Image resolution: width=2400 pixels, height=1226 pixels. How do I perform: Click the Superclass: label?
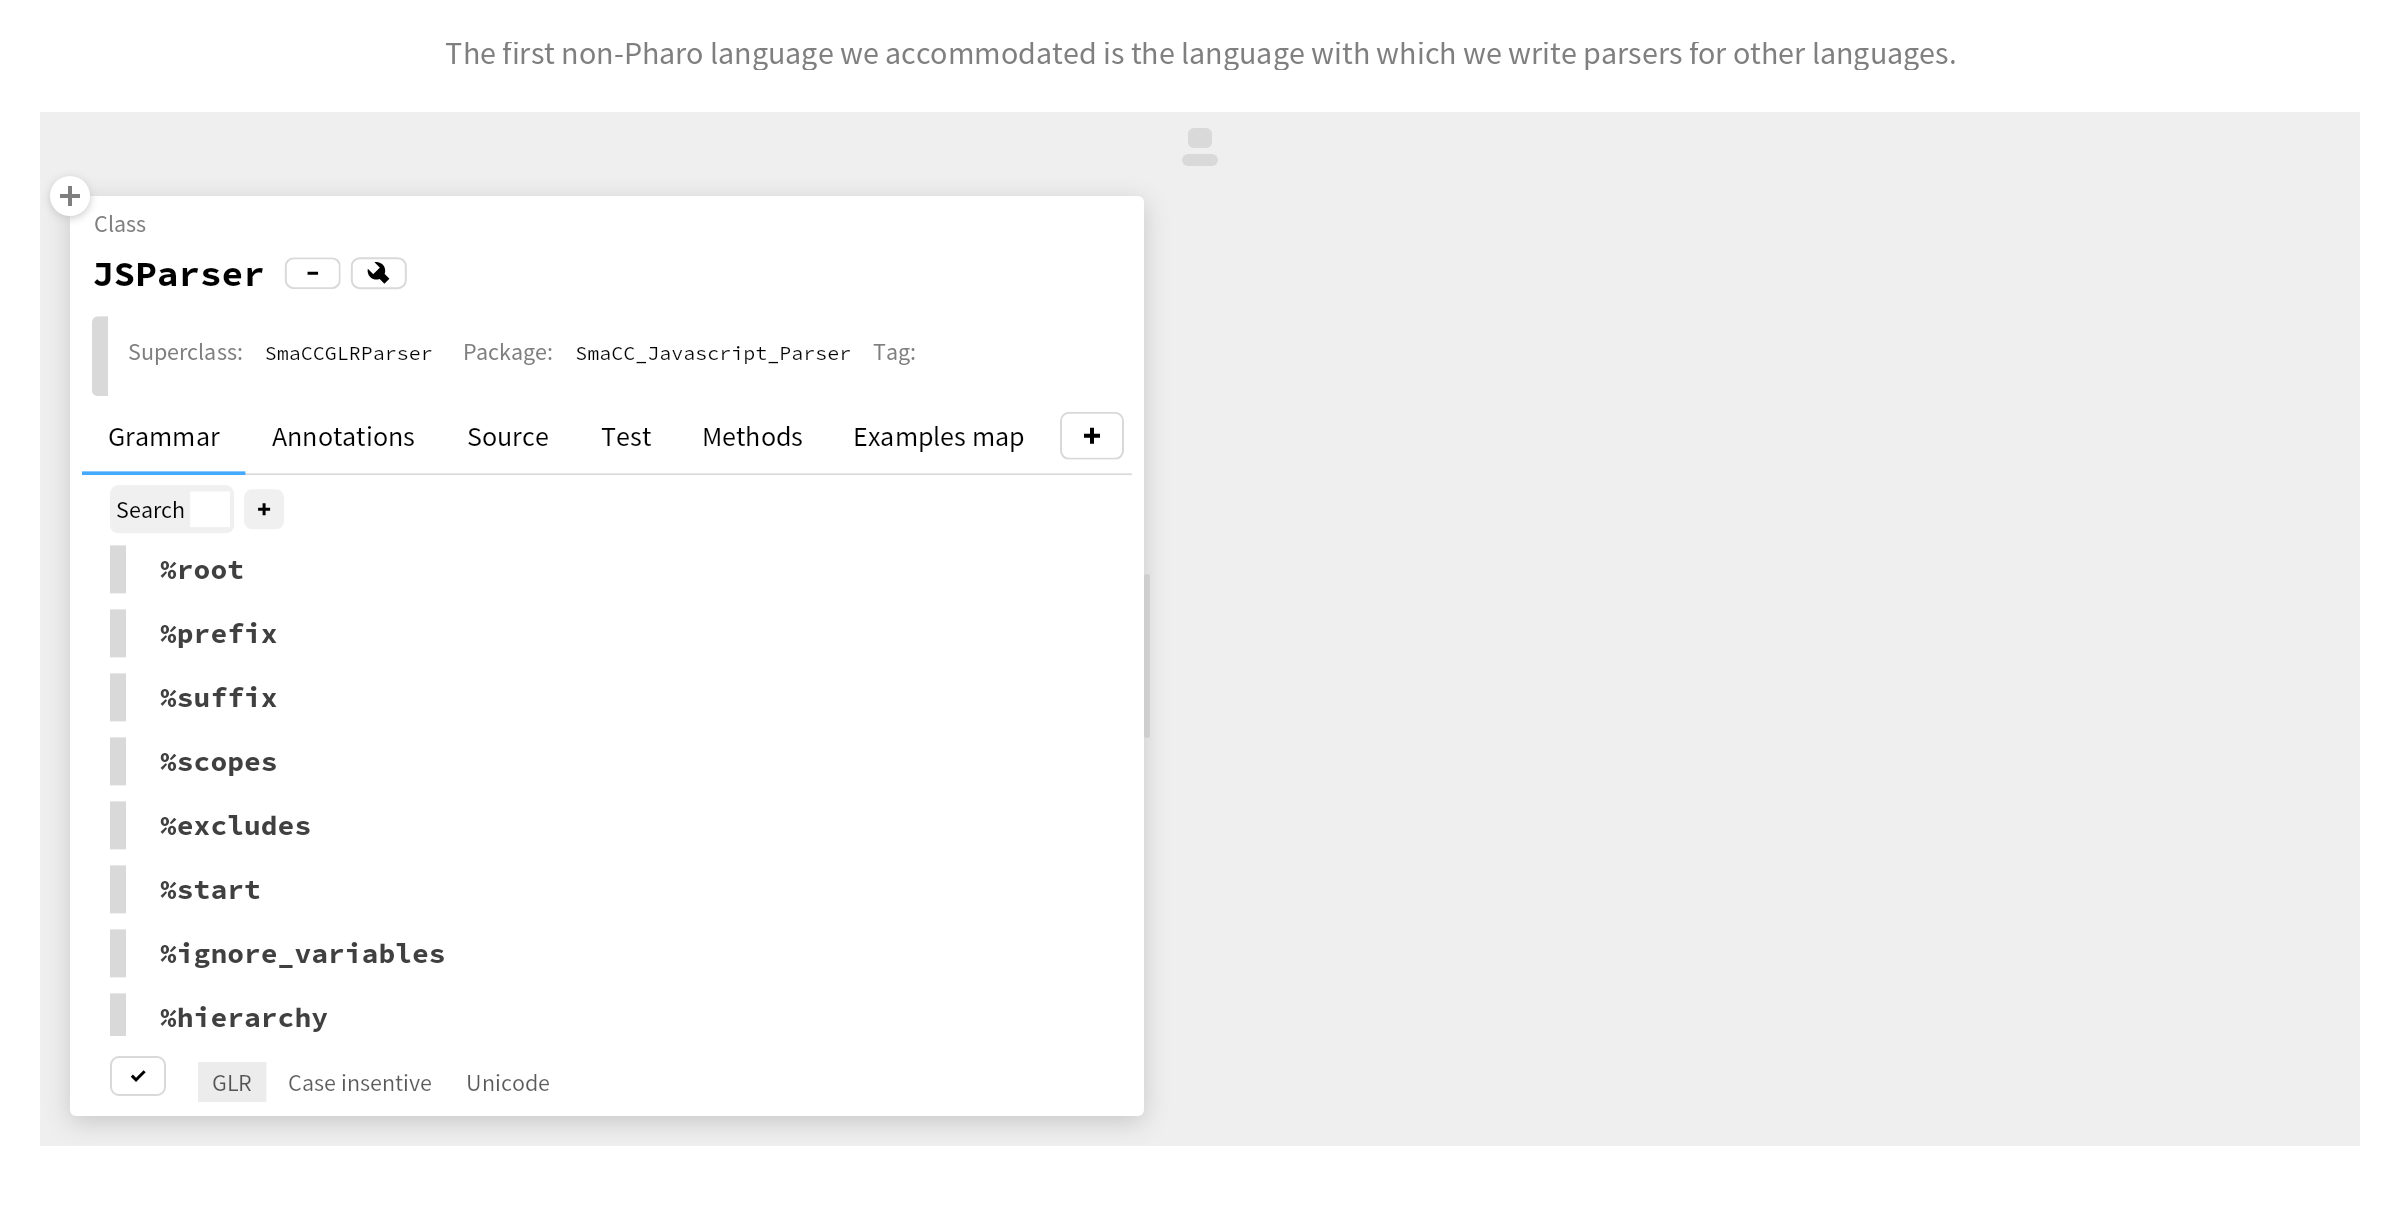click(x=185, y=352)
